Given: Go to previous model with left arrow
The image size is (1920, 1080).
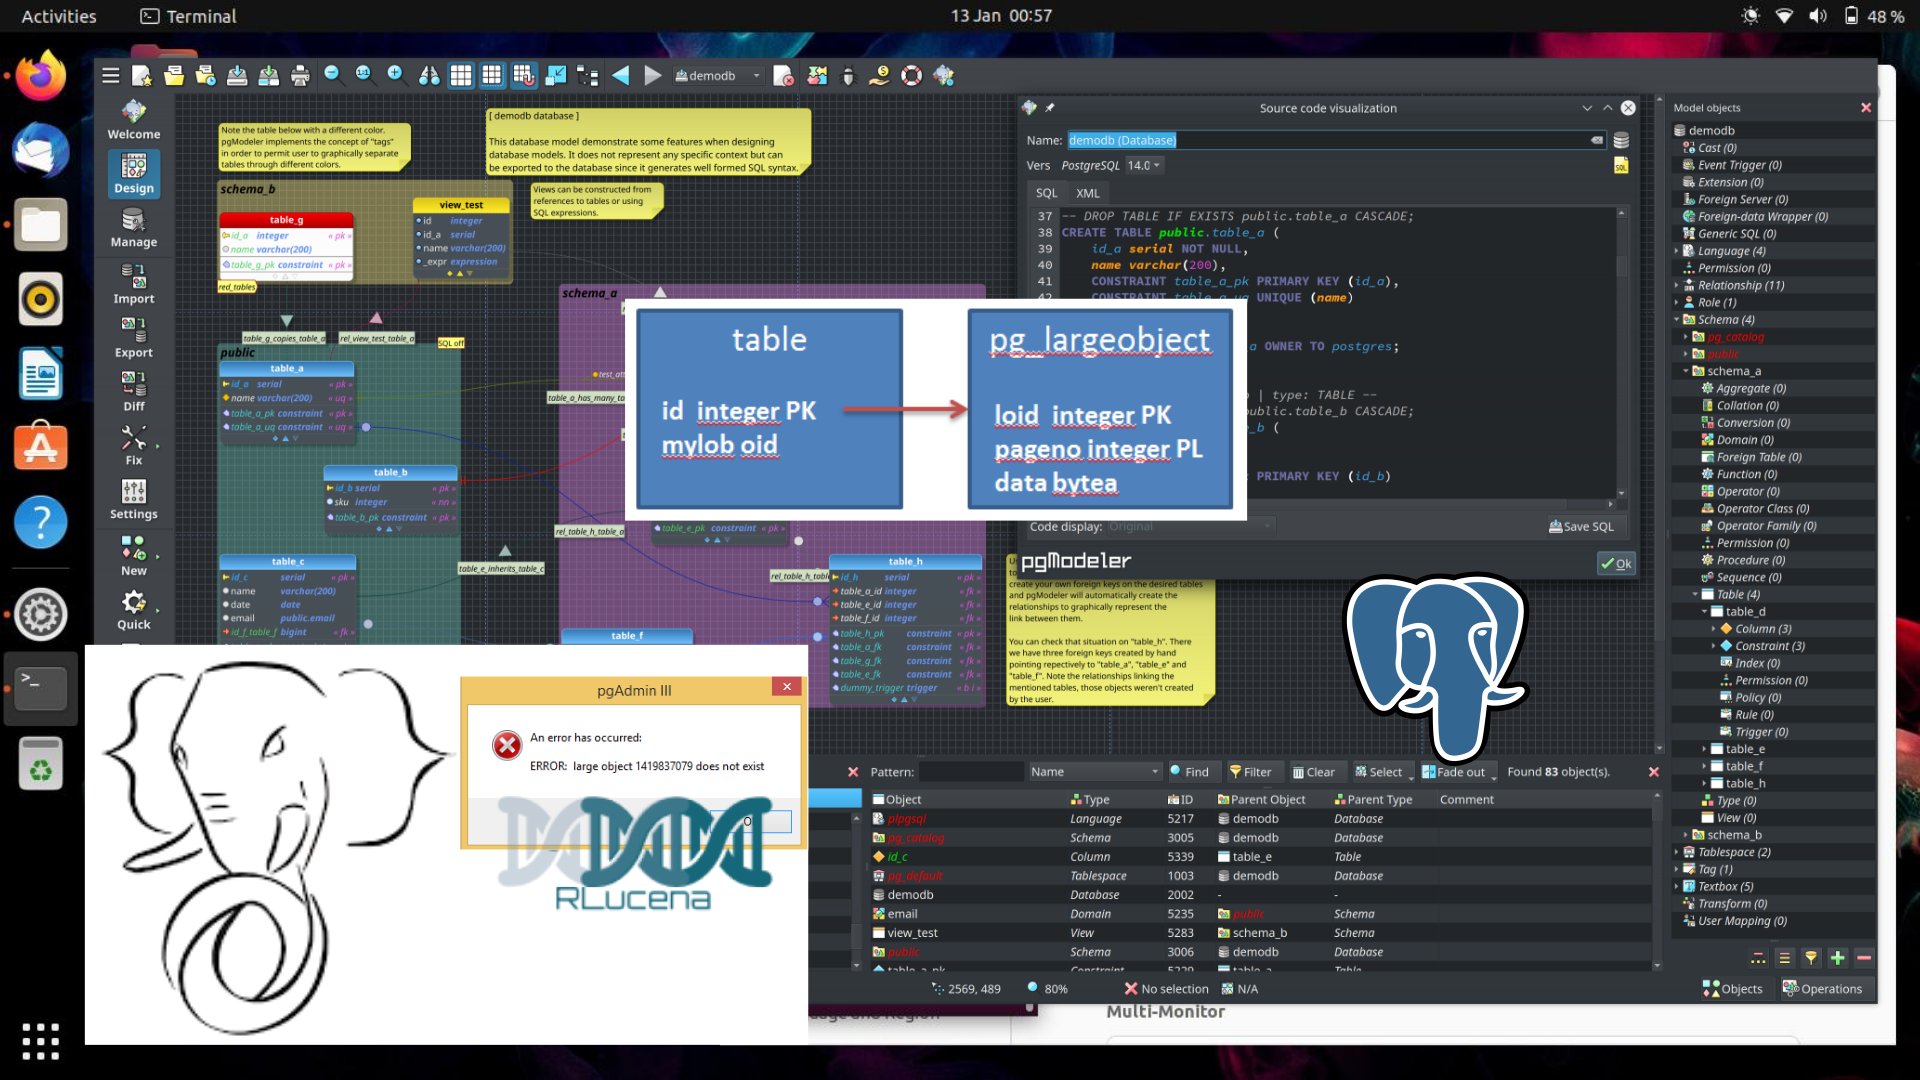Looking at the screenshot, I should 621,76.
